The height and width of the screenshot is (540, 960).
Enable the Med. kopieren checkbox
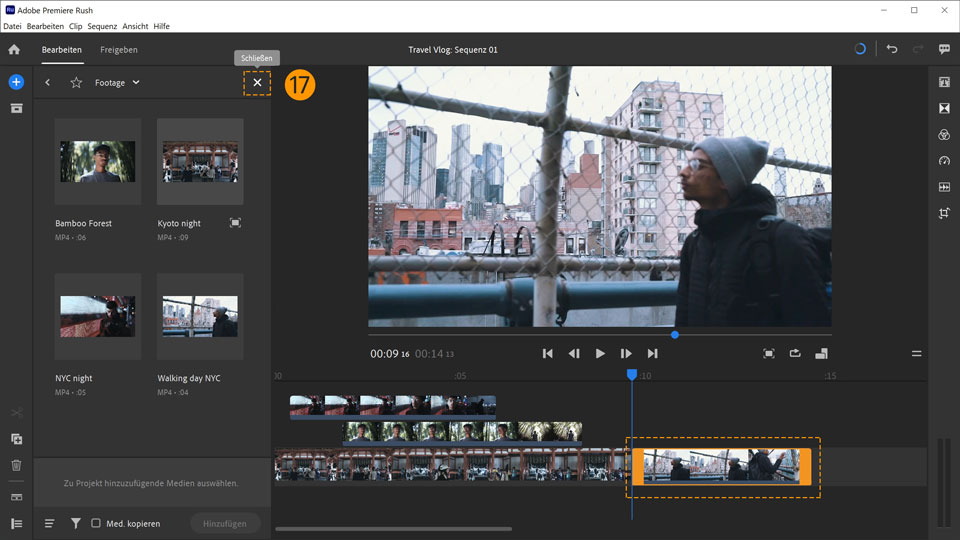tap(96, 523)
